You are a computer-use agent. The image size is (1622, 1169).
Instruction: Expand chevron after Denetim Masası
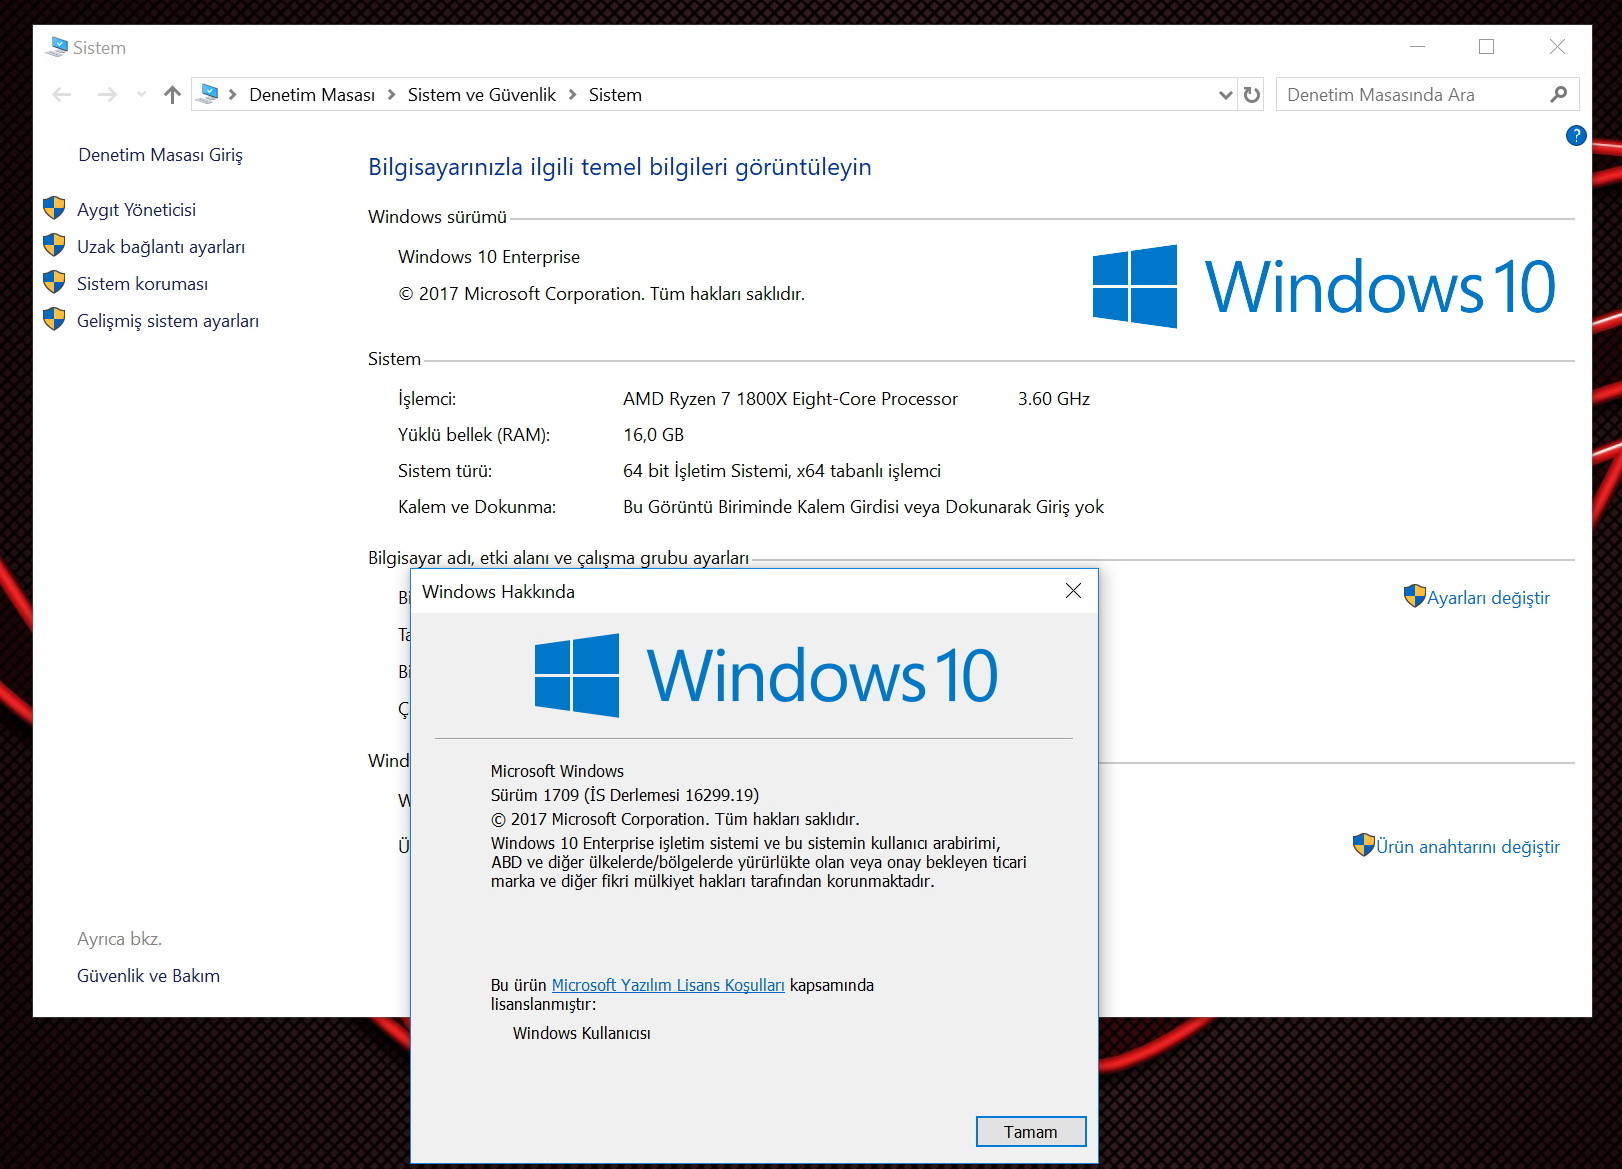pos(391,95)
